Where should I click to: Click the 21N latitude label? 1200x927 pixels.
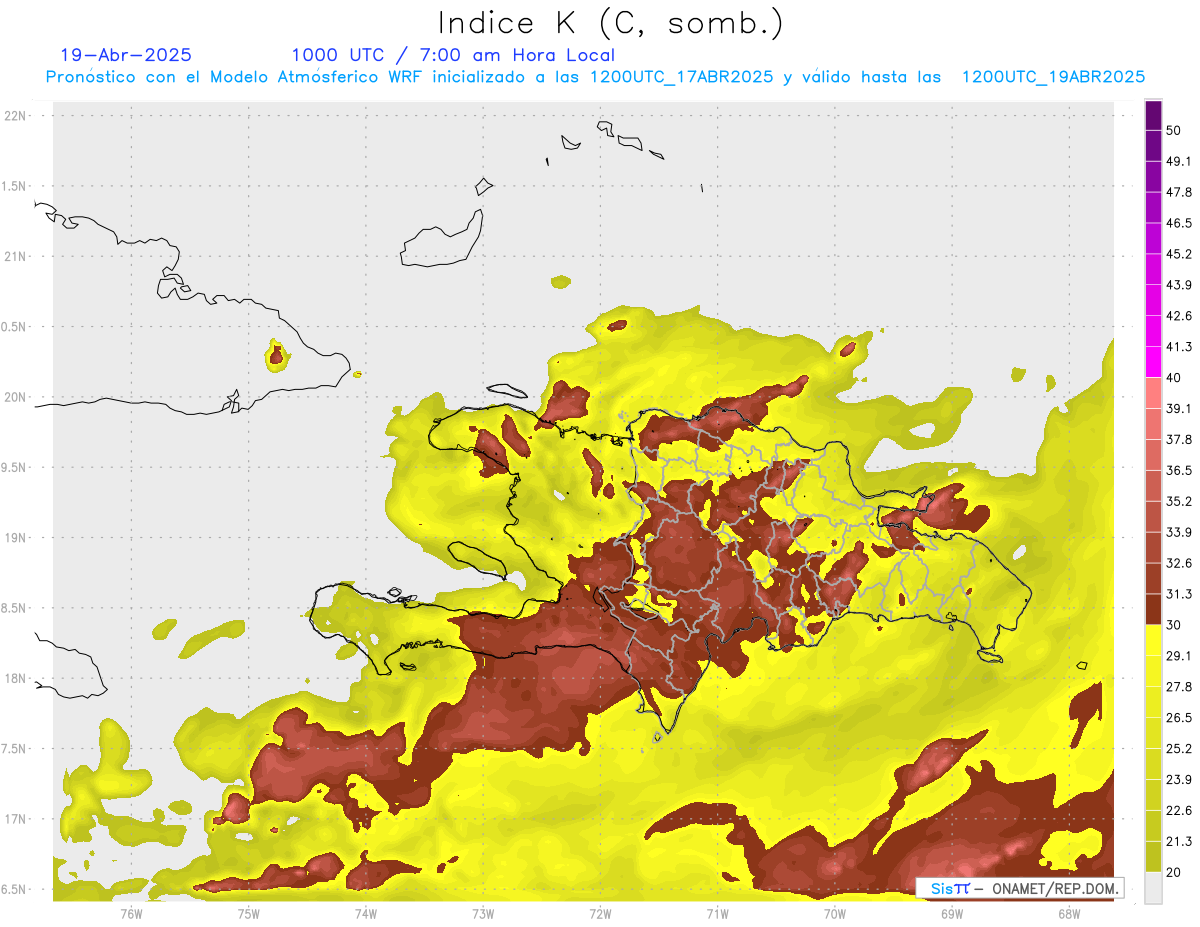click(16, 256)
